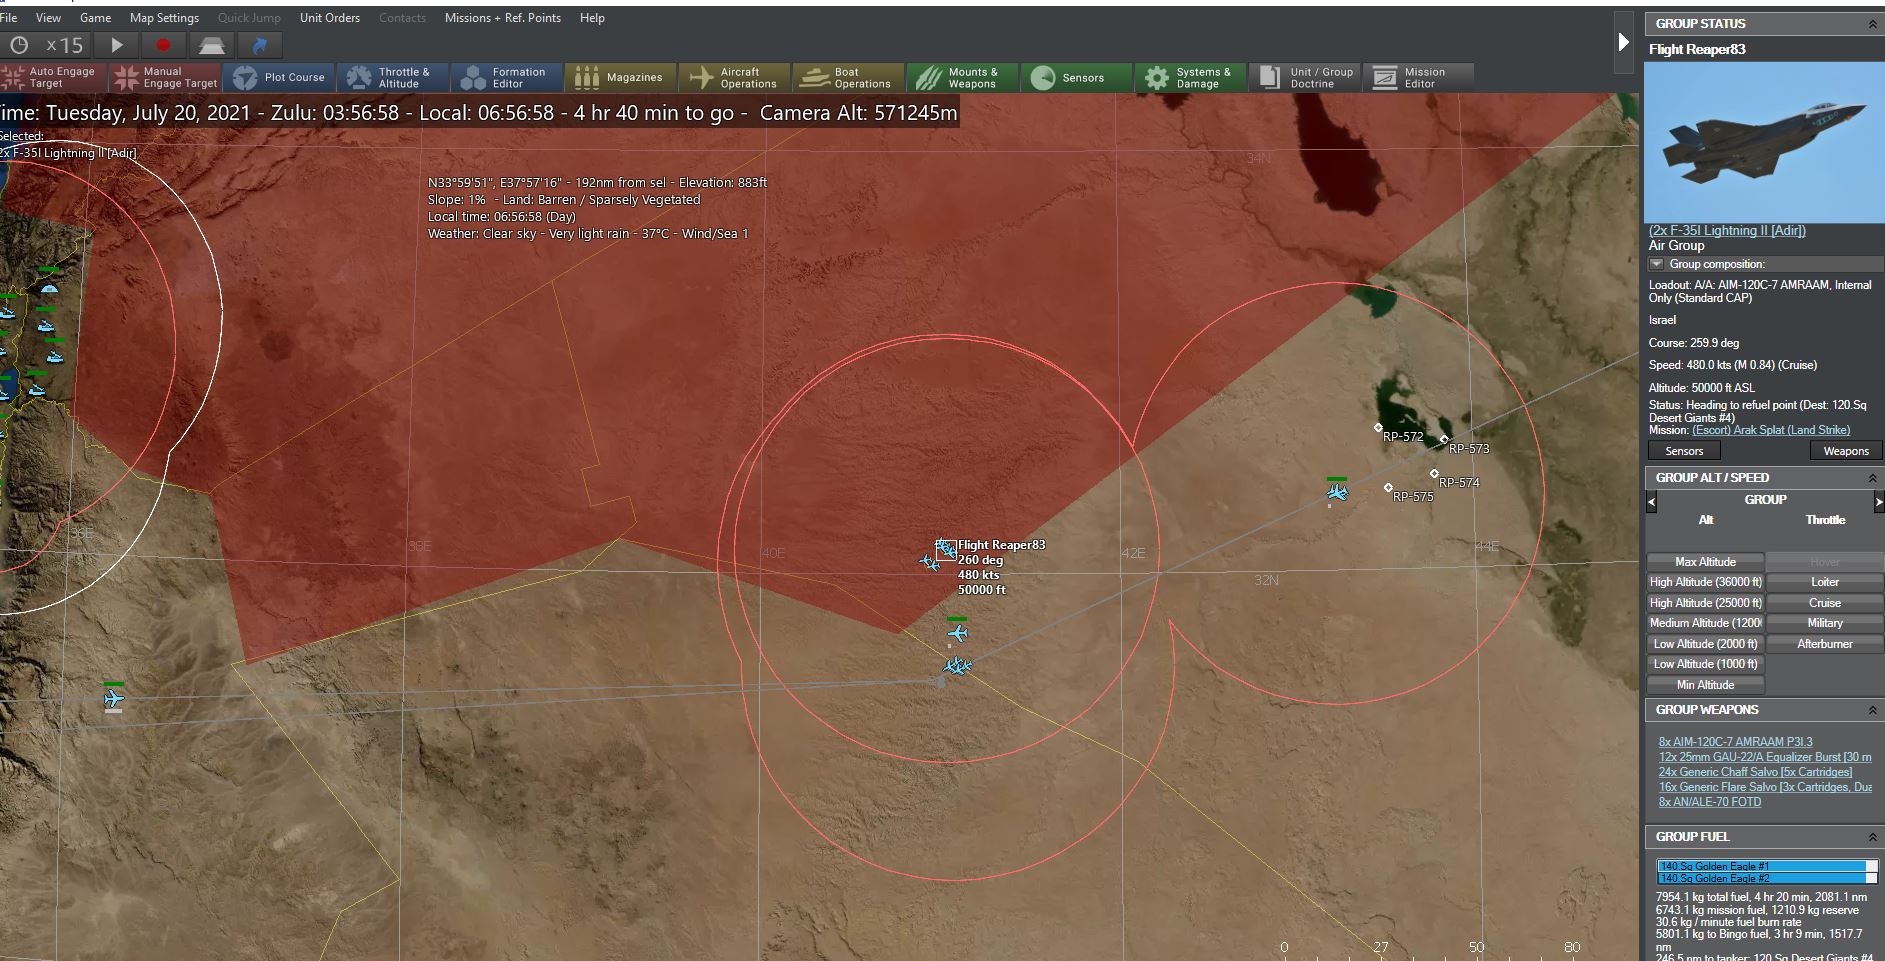The image size is (1885, 961).
Task: Set High Altitude (36000 ft)
Action: 1705,582
